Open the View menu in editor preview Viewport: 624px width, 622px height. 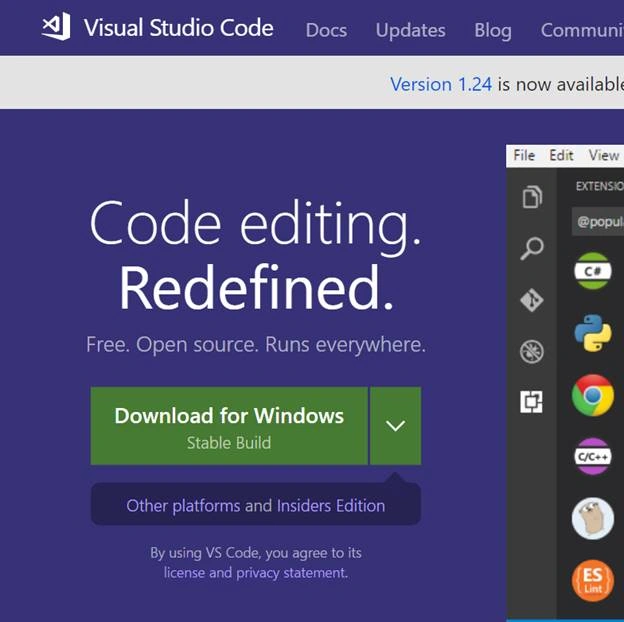604,155
